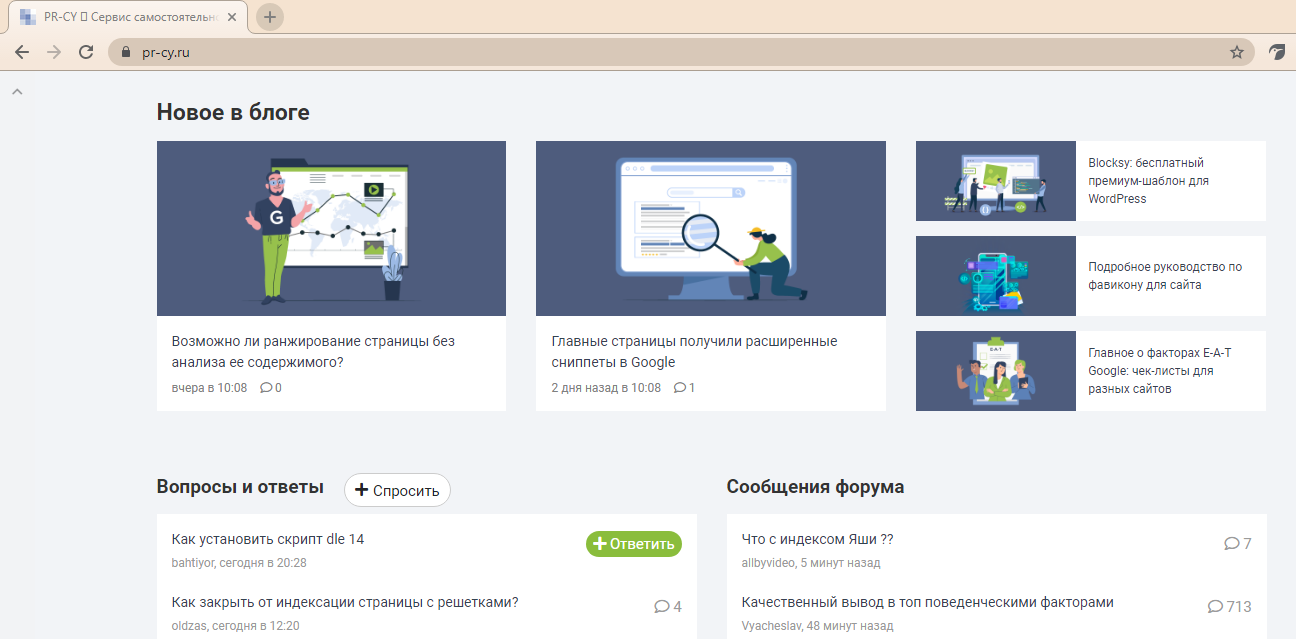This screenshot has width=1296, height=639.
Task: Click the browser profile avatar icon
Action: (1278, 51)
